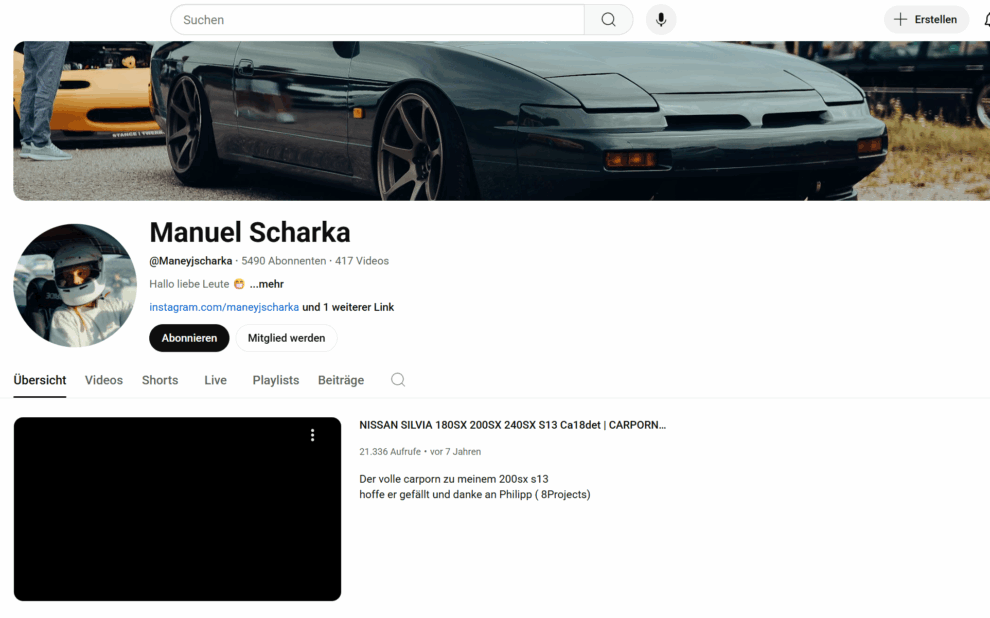Go to the Live tab

[215, 380]
